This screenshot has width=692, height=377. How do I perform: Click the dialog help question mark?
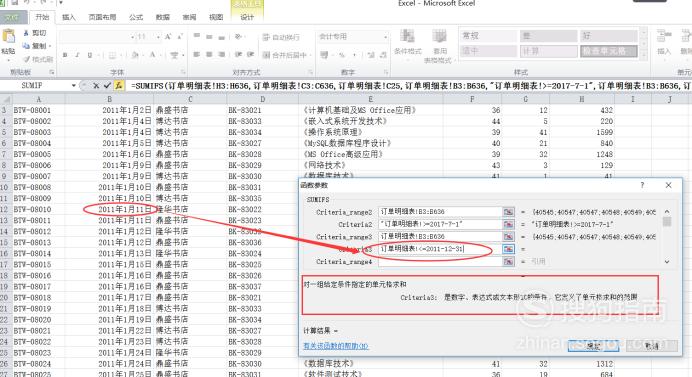click(642, 185)
